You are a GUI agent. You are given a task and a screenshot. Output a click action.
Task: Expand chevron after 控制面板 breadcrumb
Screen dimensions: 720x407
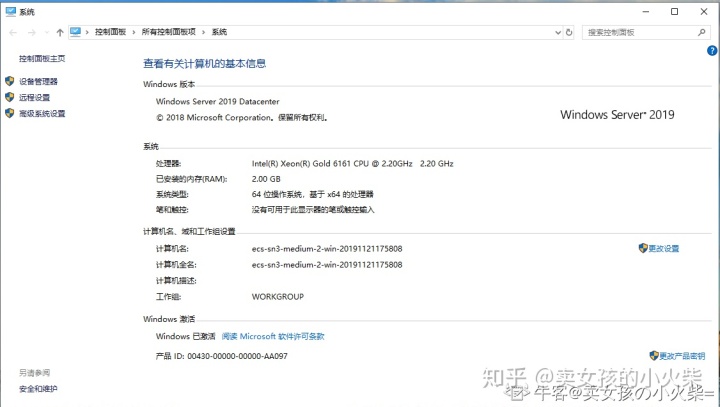click(x=134, y=32)
